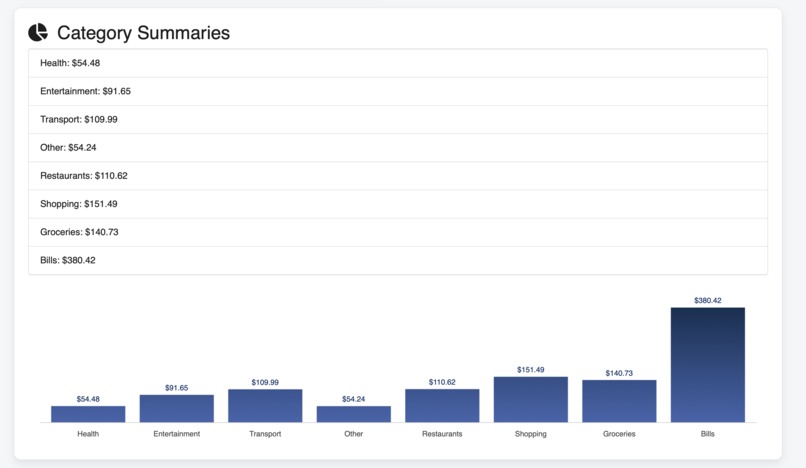Select the Health: $54.48 list row

398,63
